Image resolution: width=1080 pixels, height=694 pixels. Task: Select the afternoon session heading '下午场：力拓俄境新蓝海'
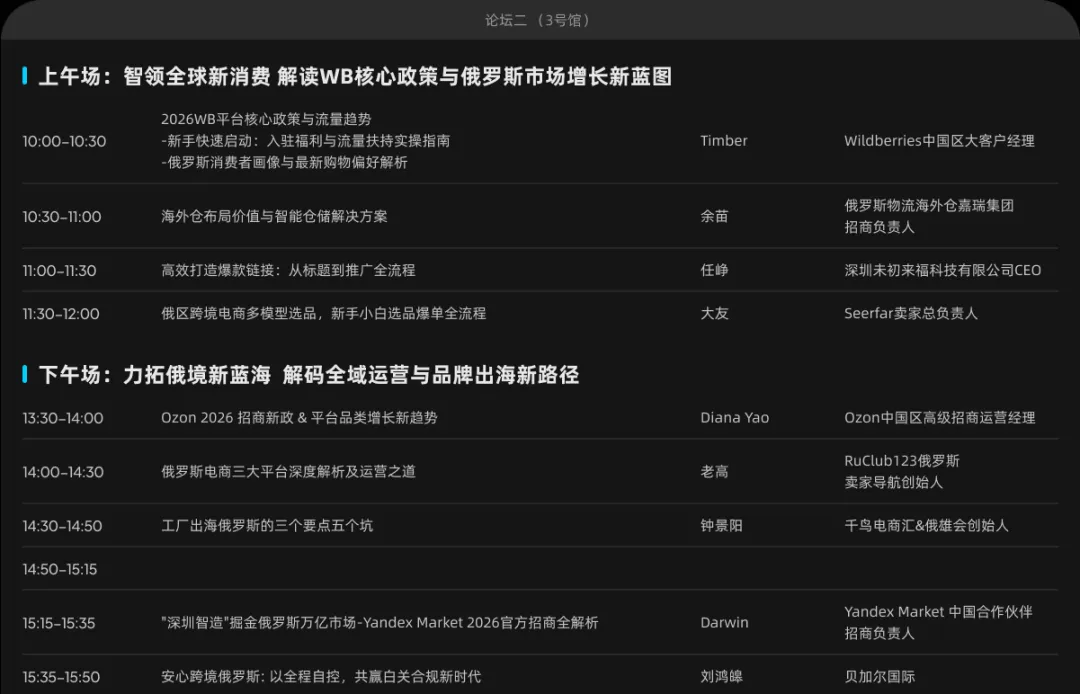(x=154, y=375)
